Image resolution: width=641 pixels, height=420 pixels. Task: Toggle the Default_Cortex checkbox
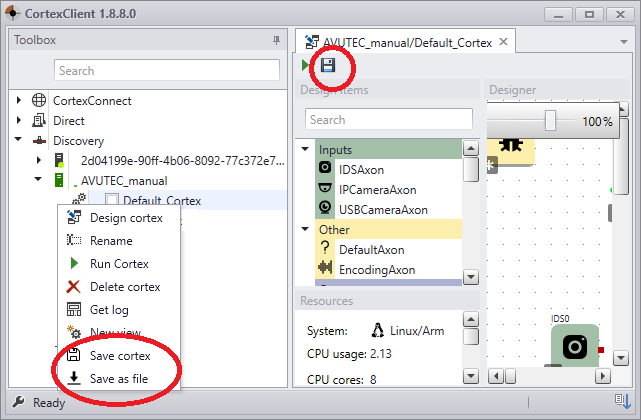coord(112,200)
